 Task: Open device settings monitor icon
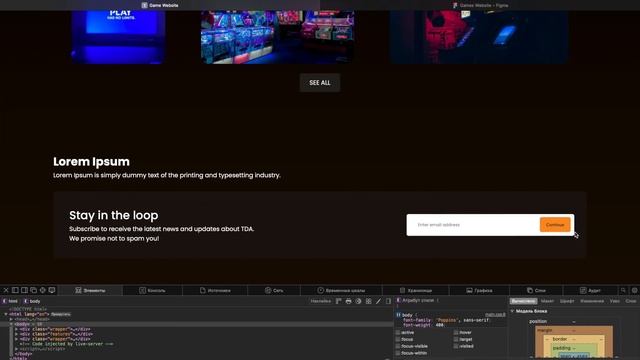(x=52, y=290)
